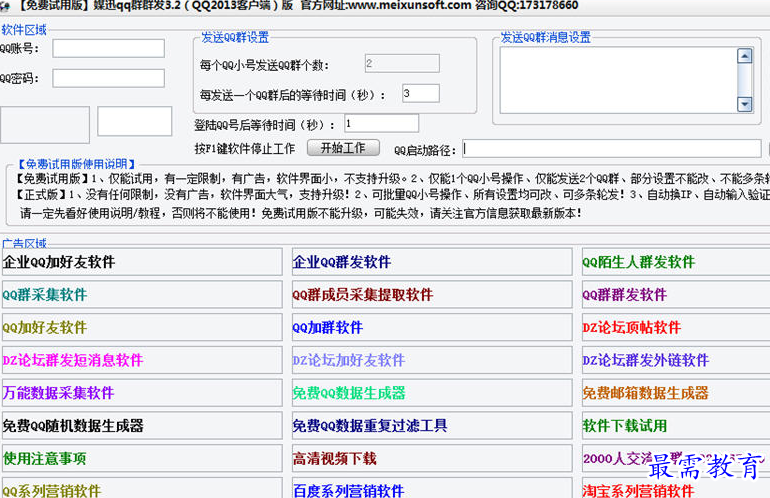Open the 企业QQ群发软件 ad button
This screenshot has height=498, width=770.
[432, 262]
